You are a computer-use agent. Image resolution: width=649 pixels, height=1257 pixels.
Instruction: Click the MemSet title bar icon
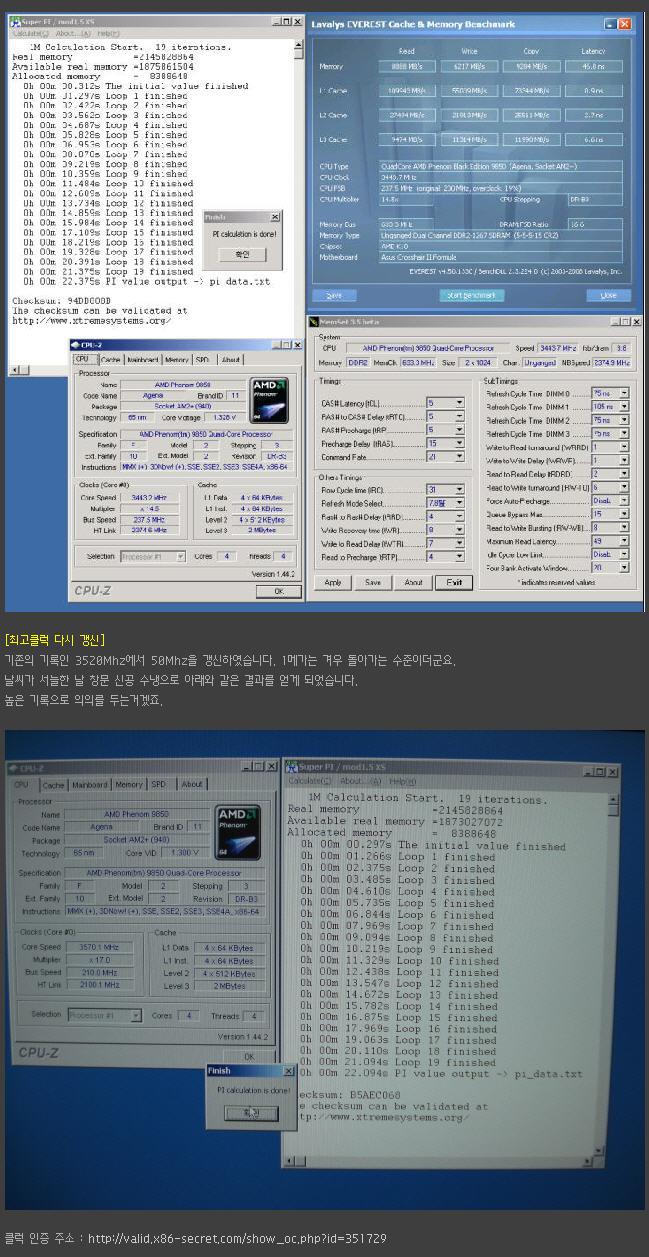coord(316,321)
